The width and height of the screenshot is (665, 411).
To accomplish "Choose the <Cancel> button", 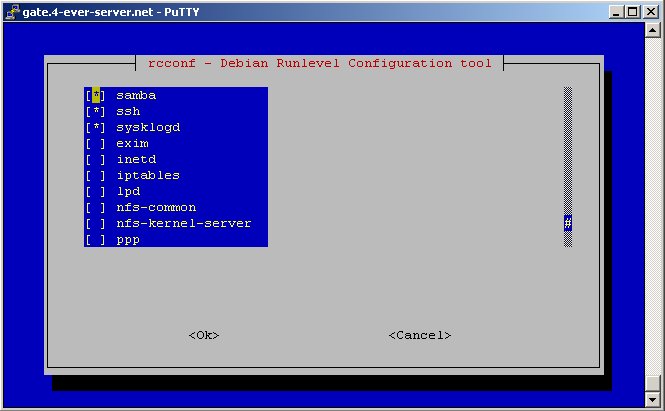I will pyautogui.click(x=420, y=335).
